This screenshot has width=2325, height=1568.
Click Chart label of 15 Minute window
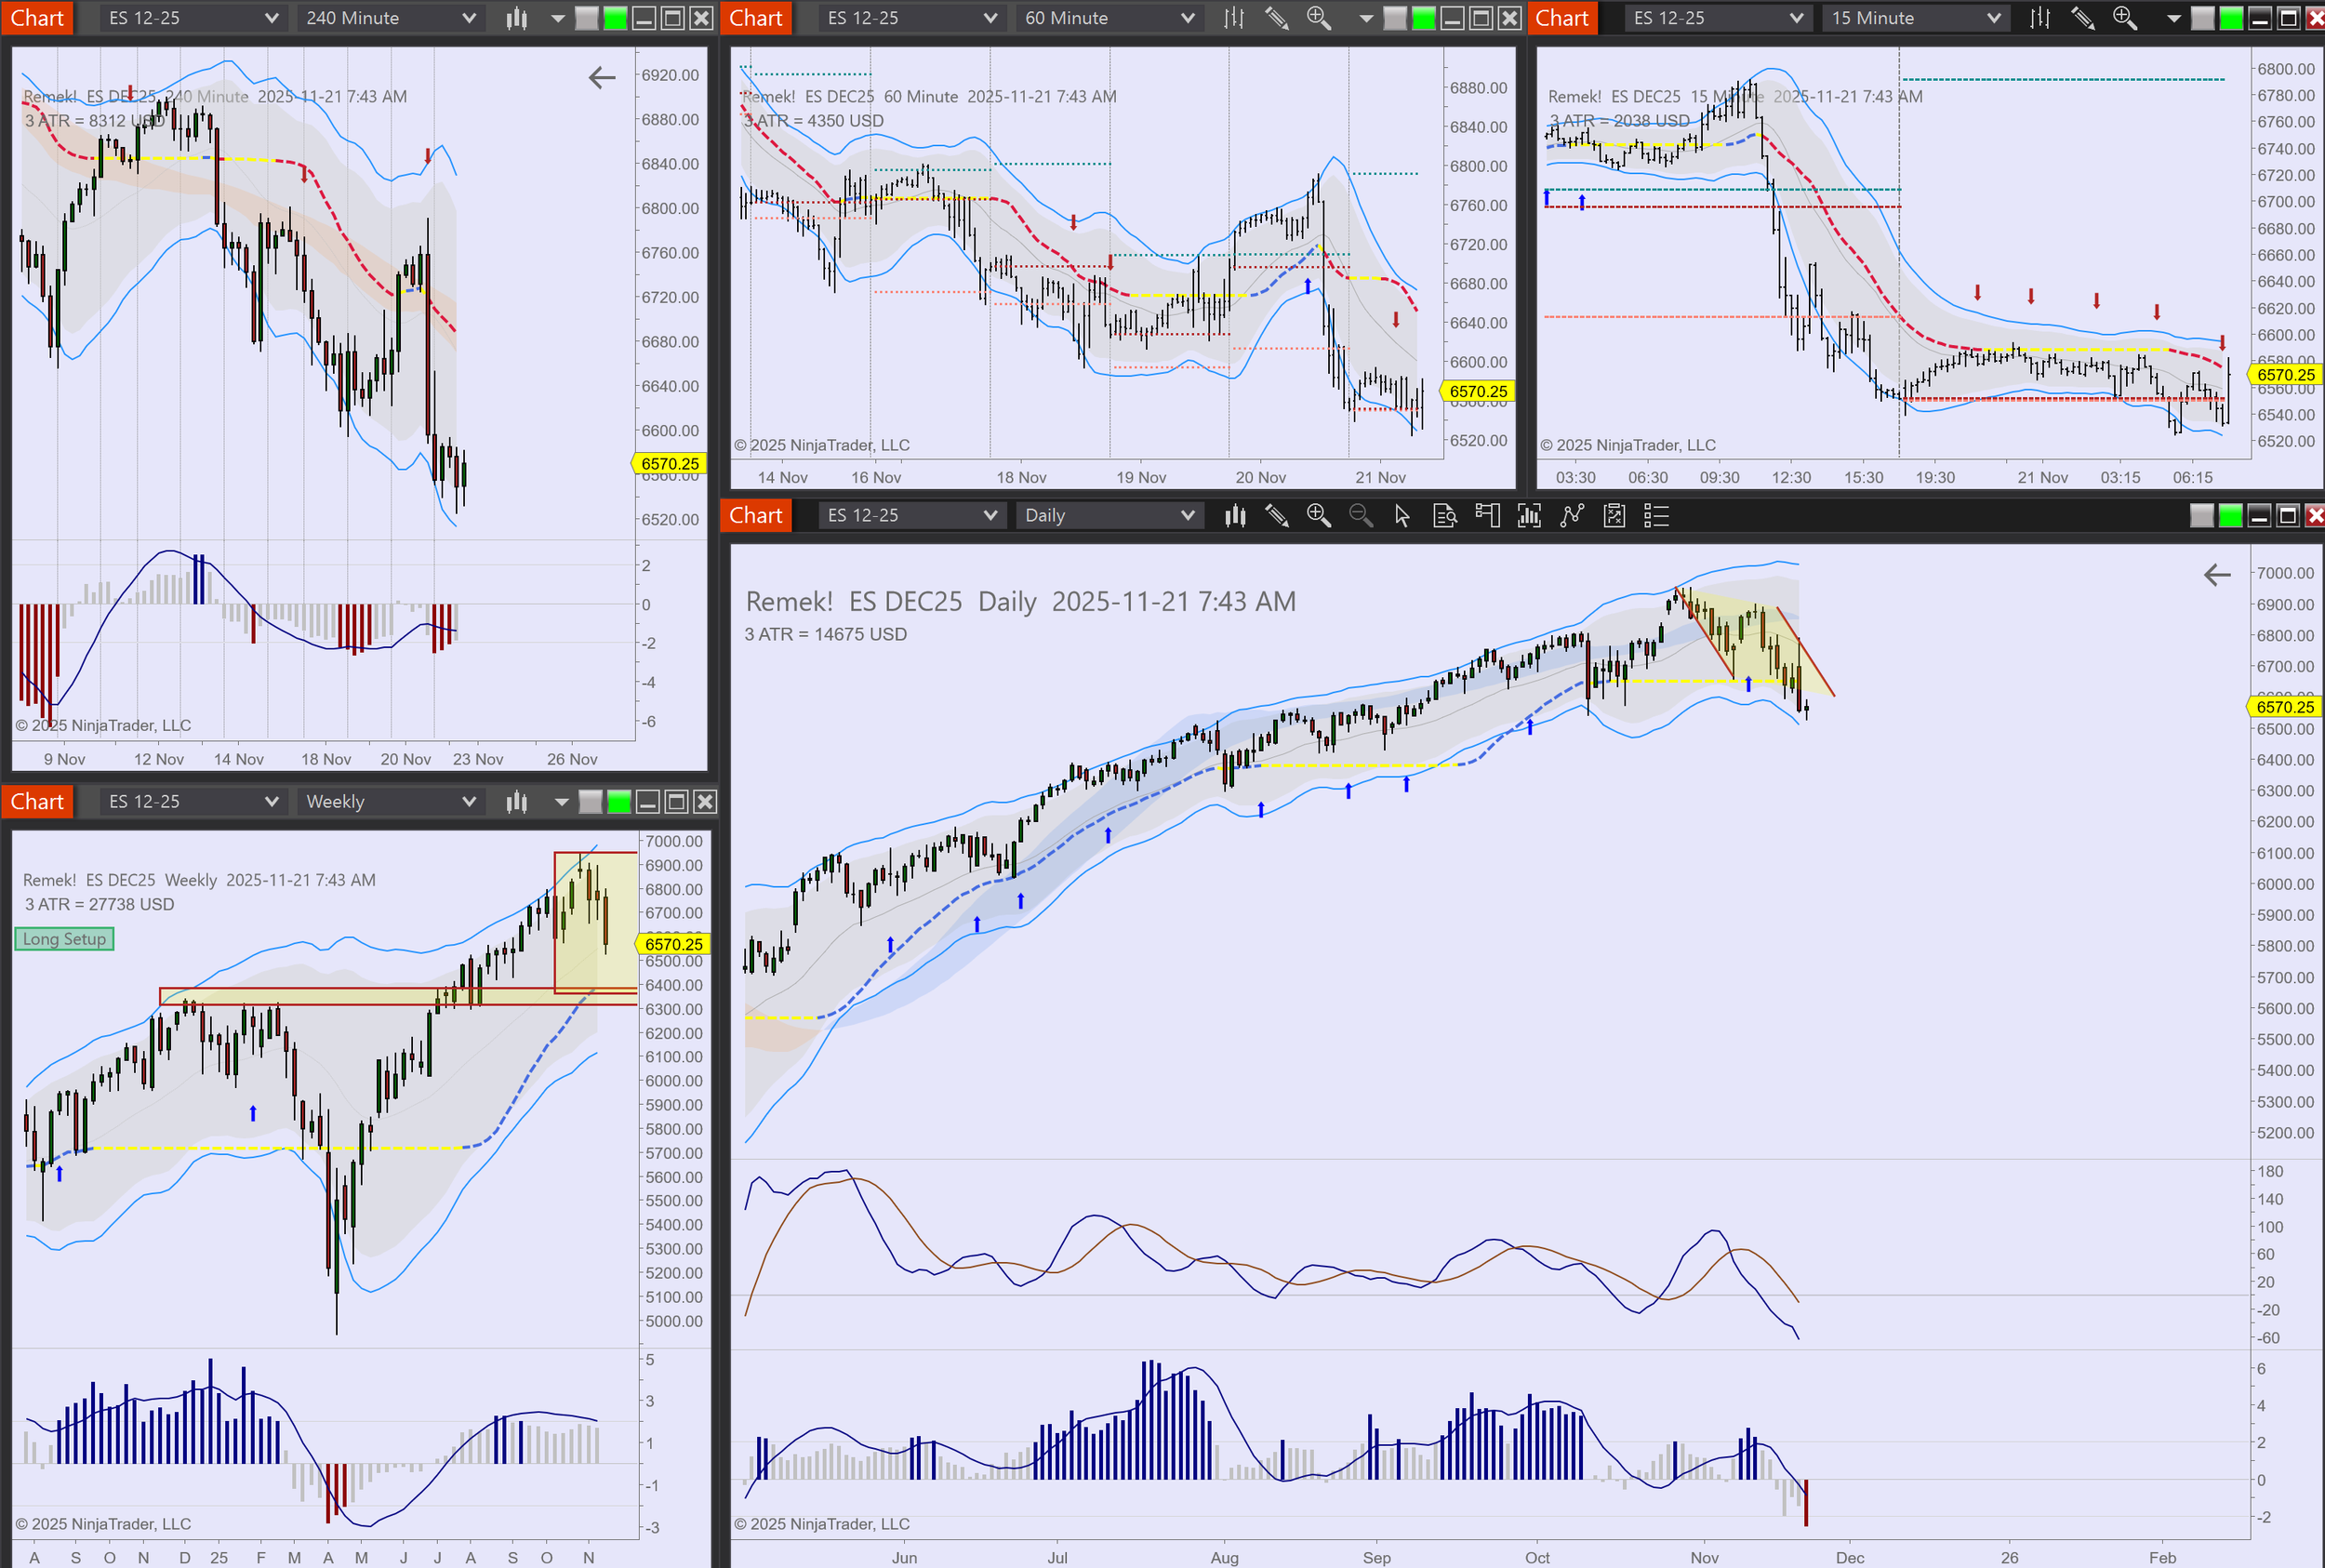1562,18
